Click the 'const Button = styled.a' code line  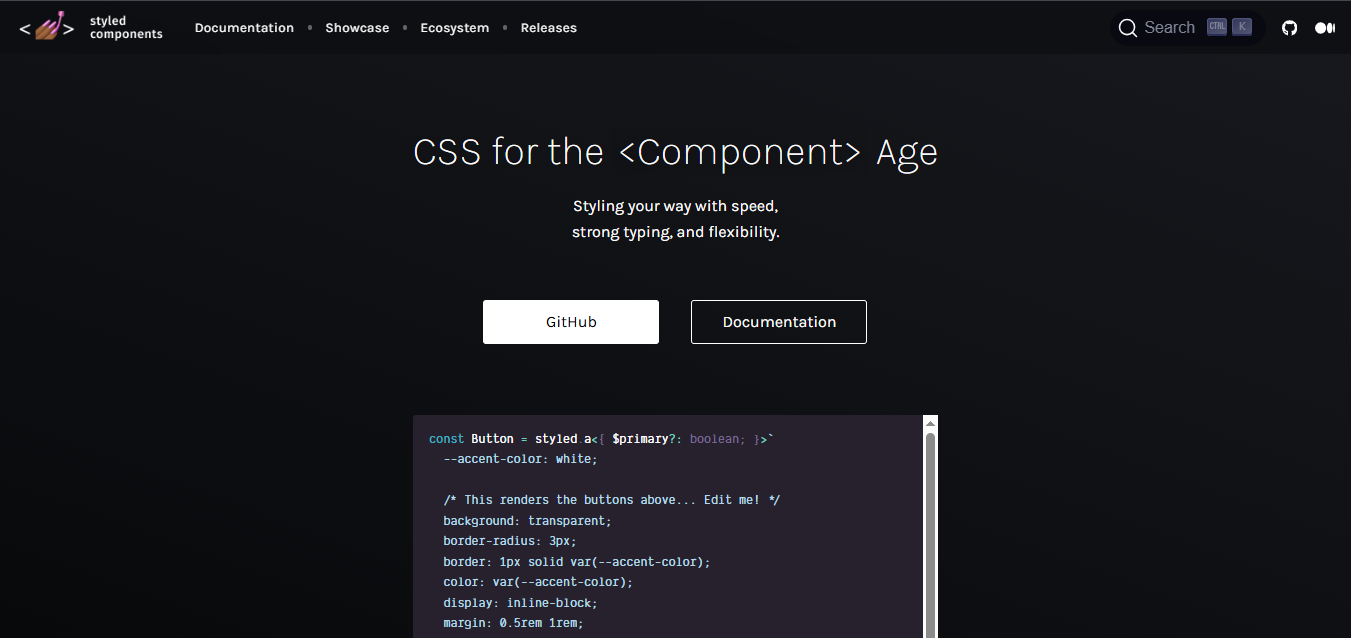coord(602,439)
